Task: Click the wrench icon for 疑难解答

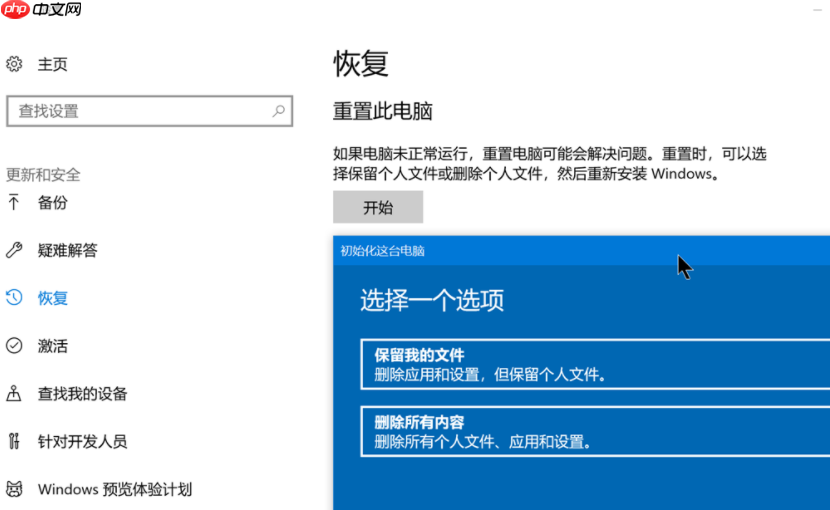Action: coord(14,250)
